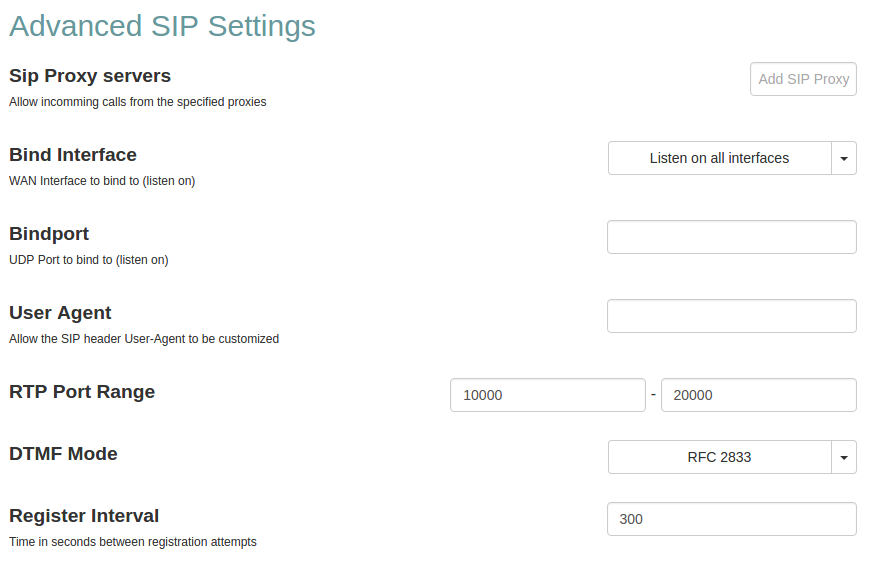The image size is (869, 565).
Task: Click the Register Interval heading label
Action: tap(84, 516)
